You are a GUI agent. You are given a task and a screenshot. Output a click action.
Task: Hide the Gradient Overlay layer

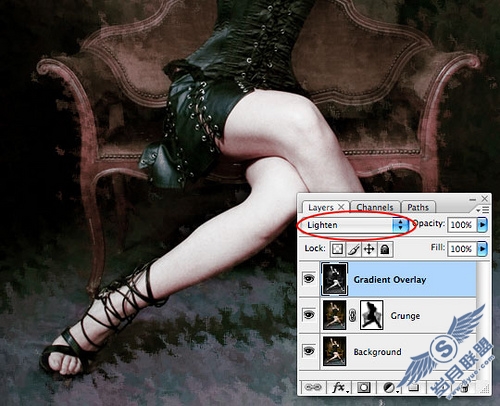coord(309,279)
